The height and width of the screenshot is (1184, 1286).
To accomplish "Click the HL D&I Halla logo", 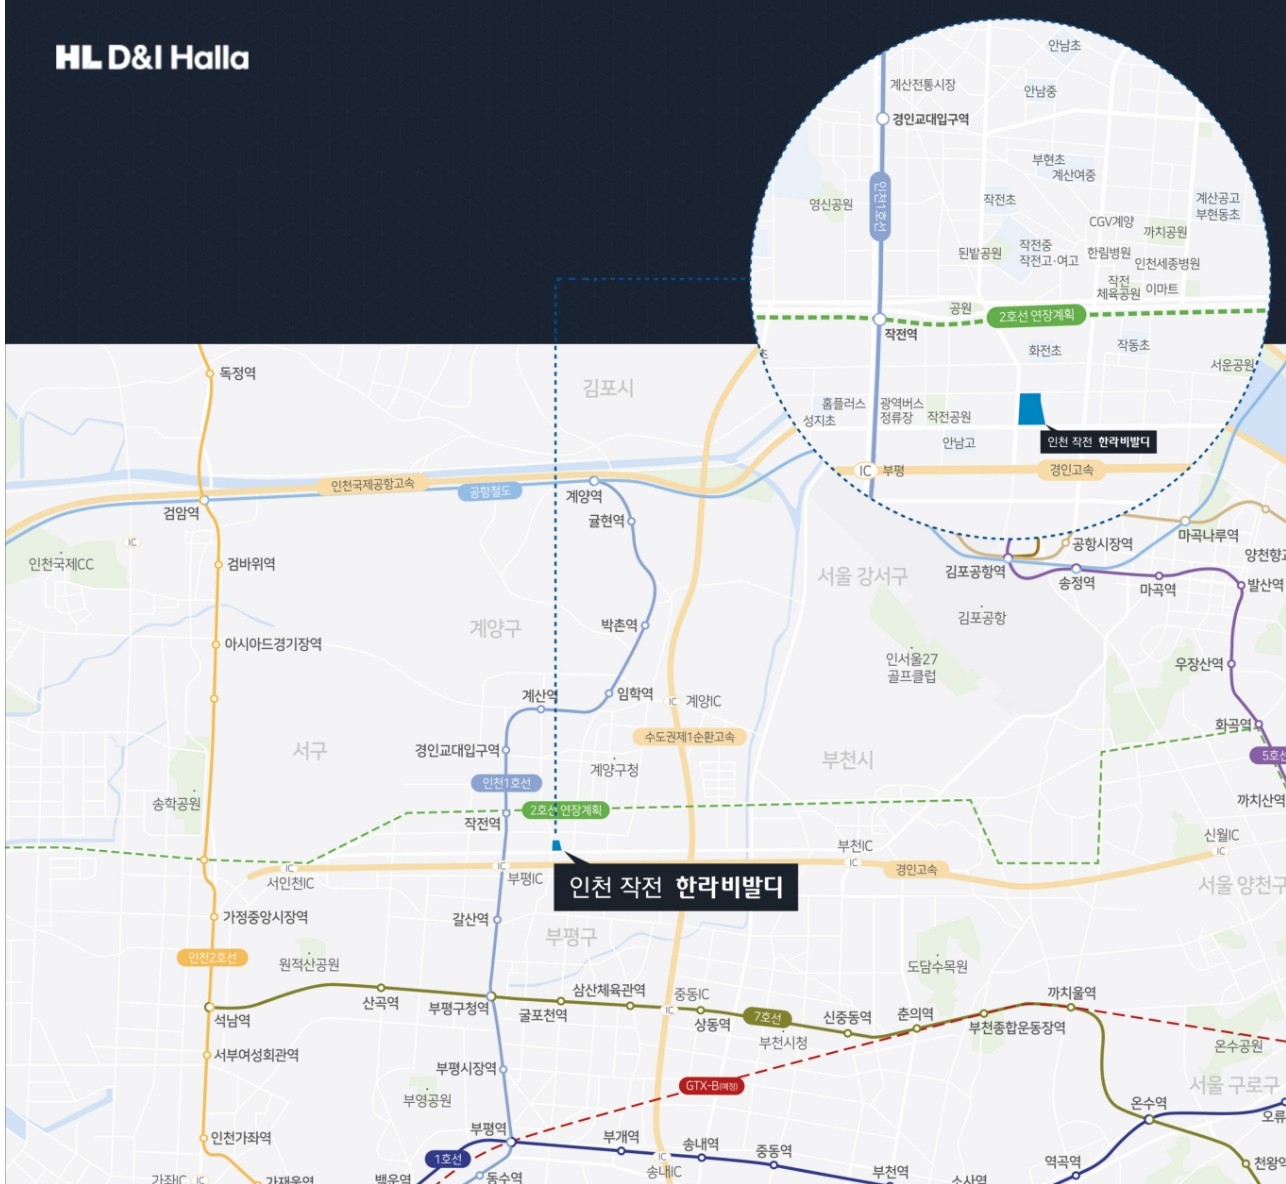I will [152, 58].
